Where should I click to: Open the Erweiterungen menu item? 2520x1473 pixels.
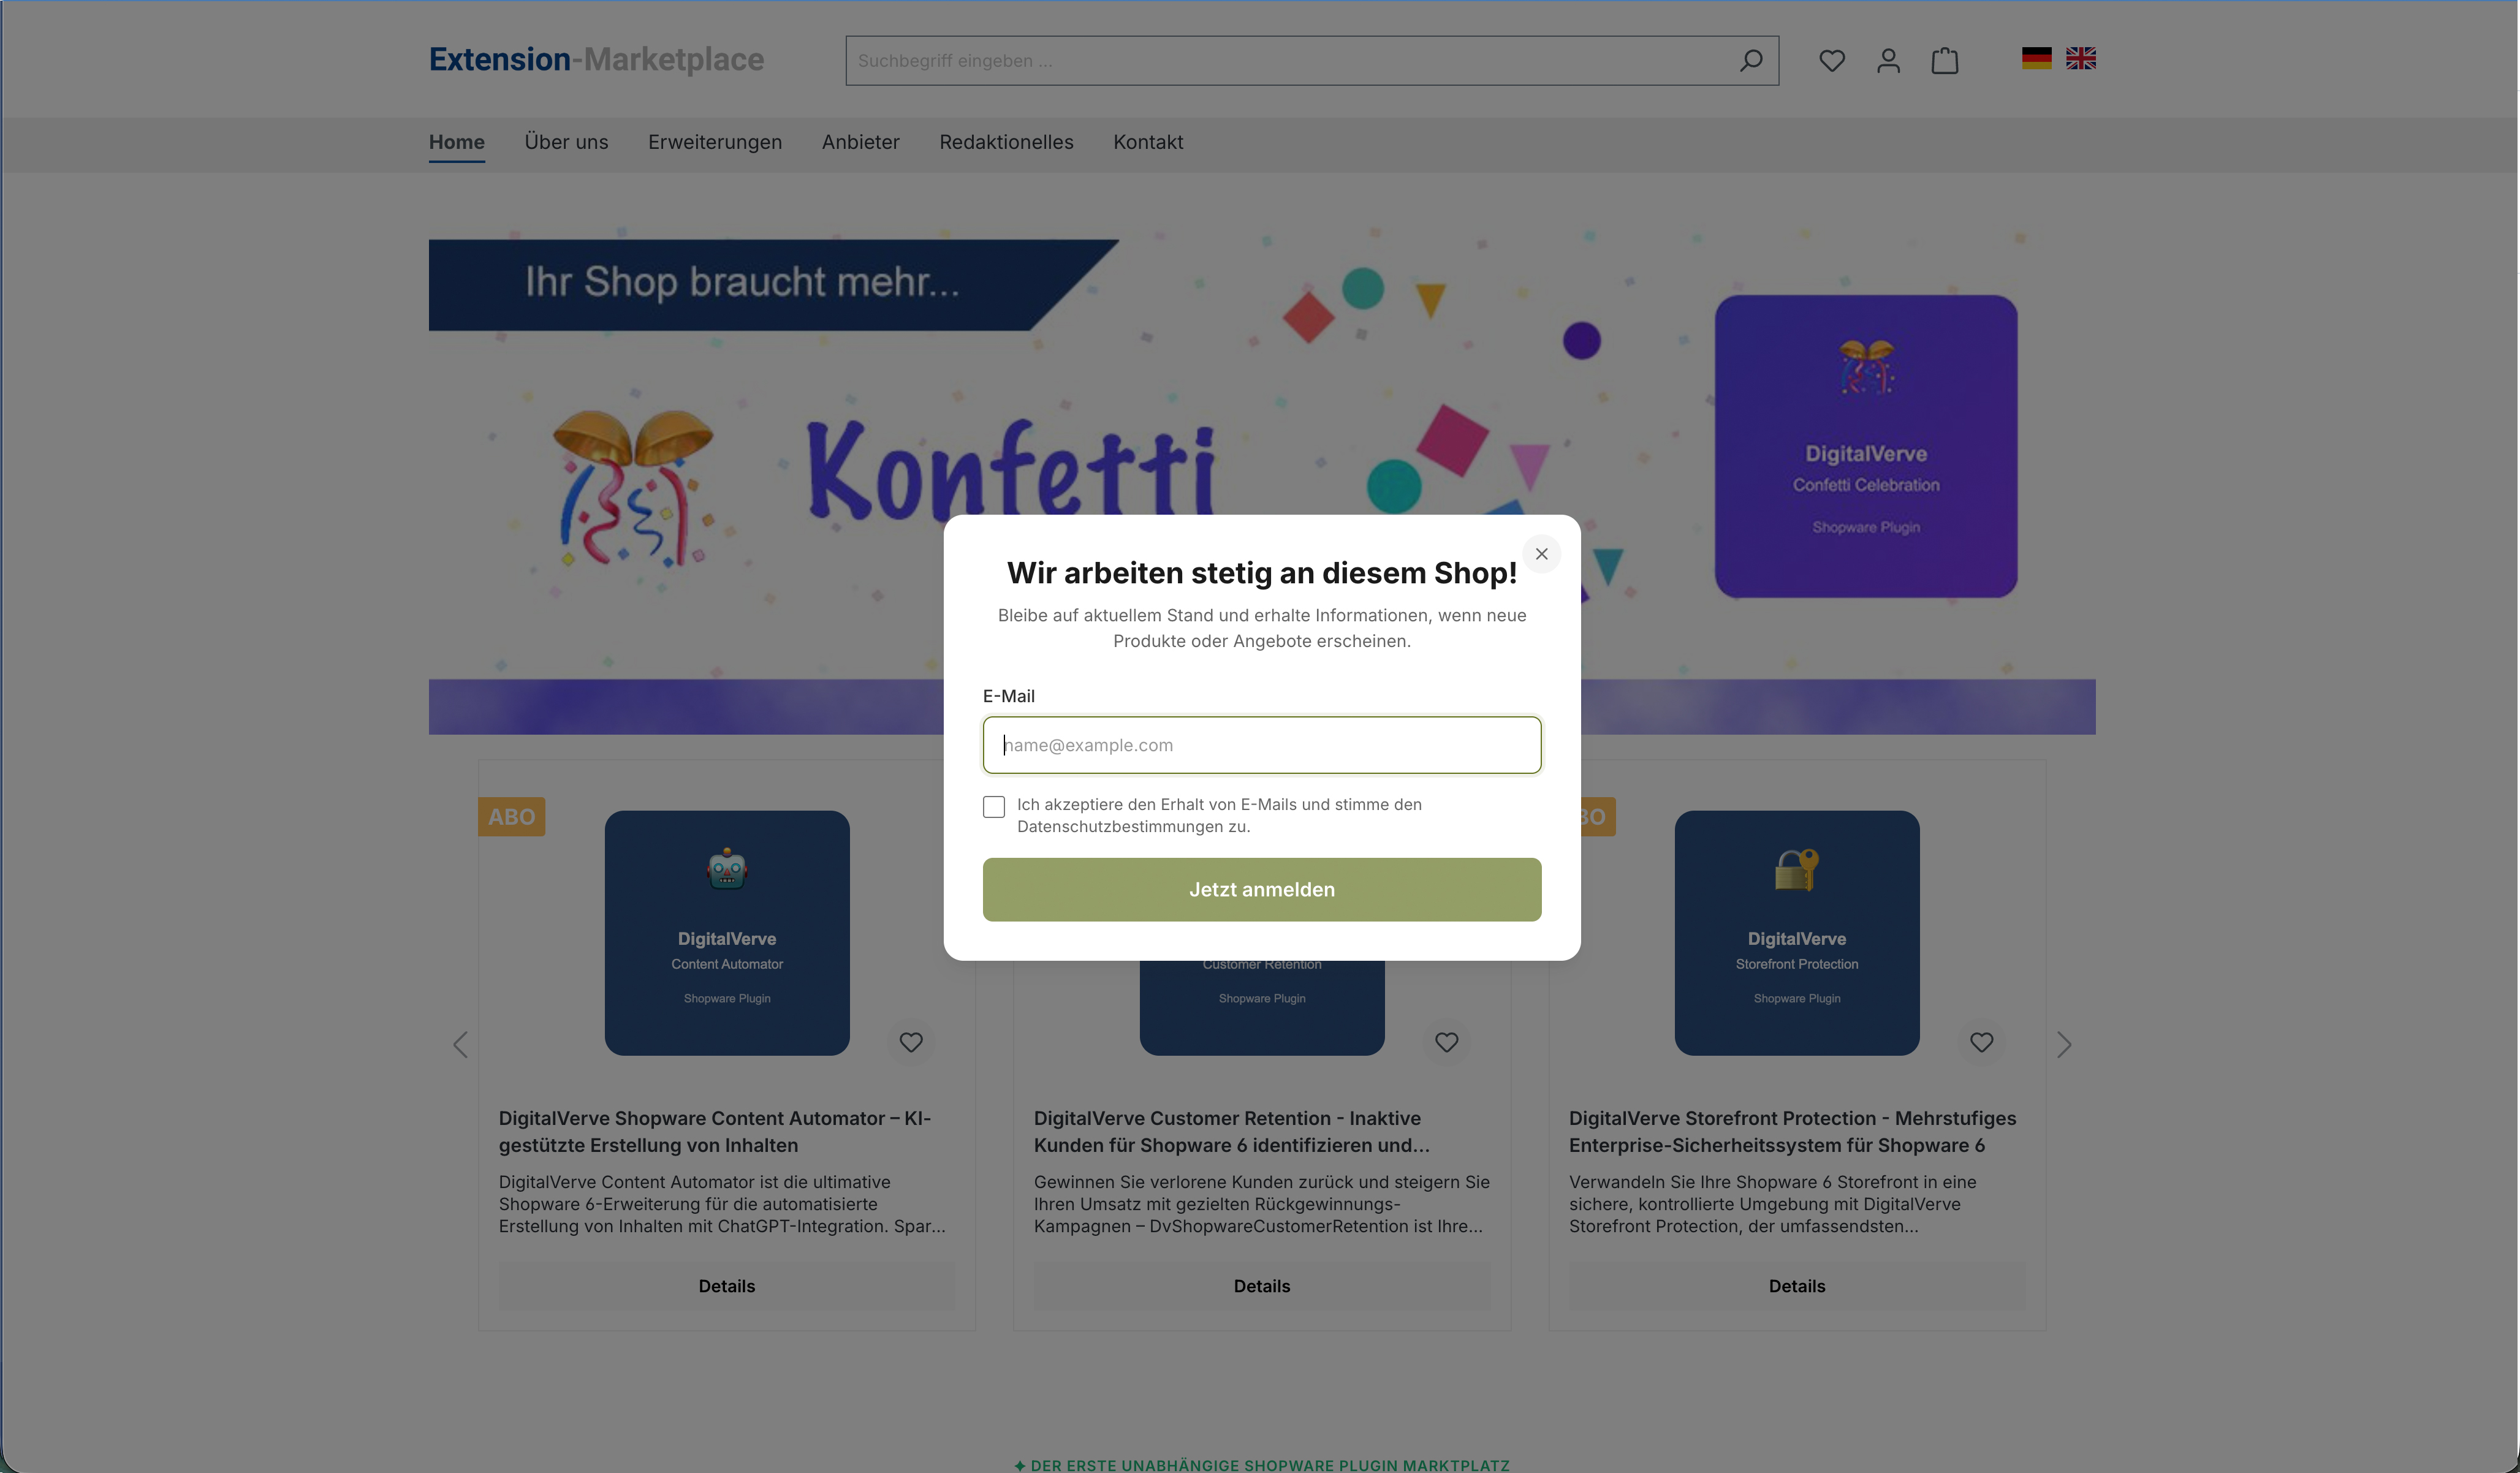(x=715, y=142)
